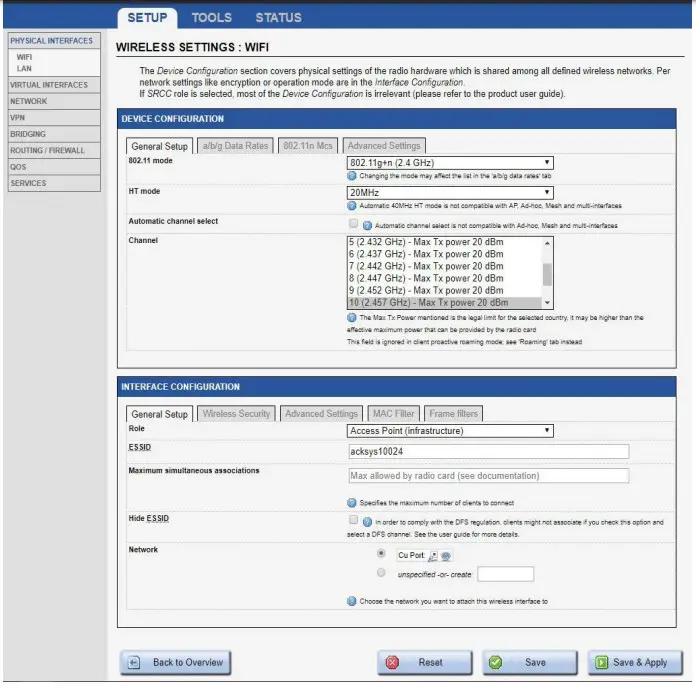Select the Cu Port network radio button
Image resolution: width=696 pixels, height=691 pixels.
tap(381, 553)
